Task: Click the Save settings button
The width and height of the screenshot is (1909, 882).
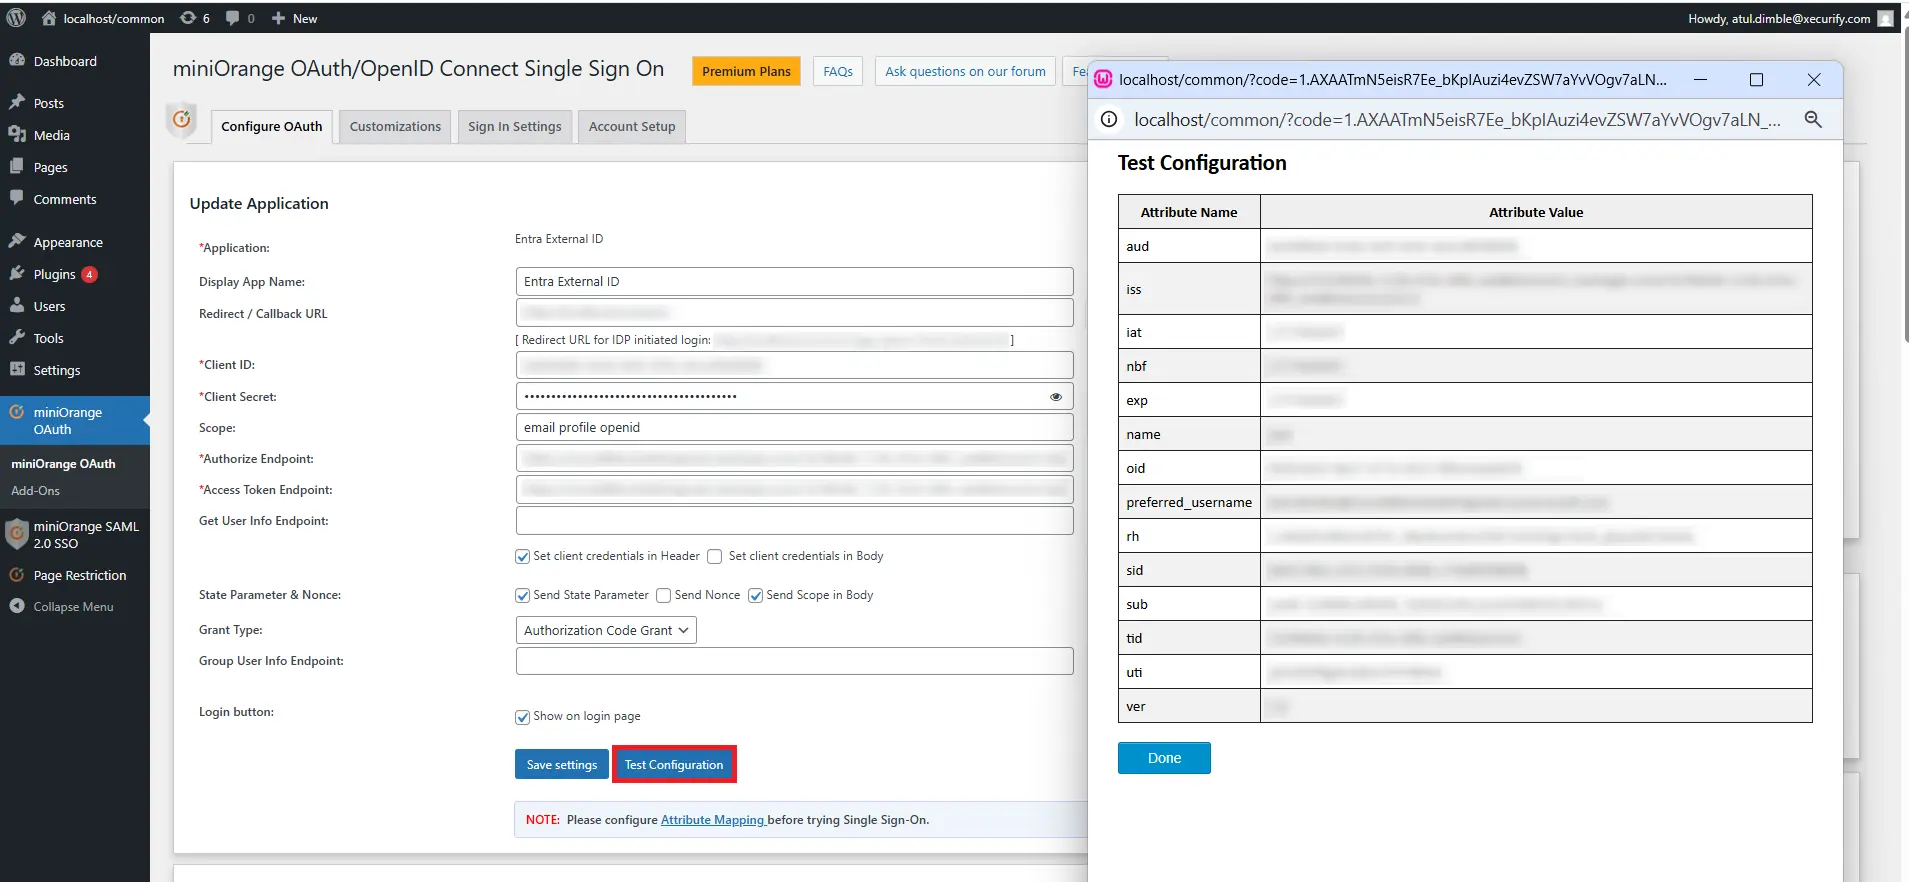Action: click(562, 764)
